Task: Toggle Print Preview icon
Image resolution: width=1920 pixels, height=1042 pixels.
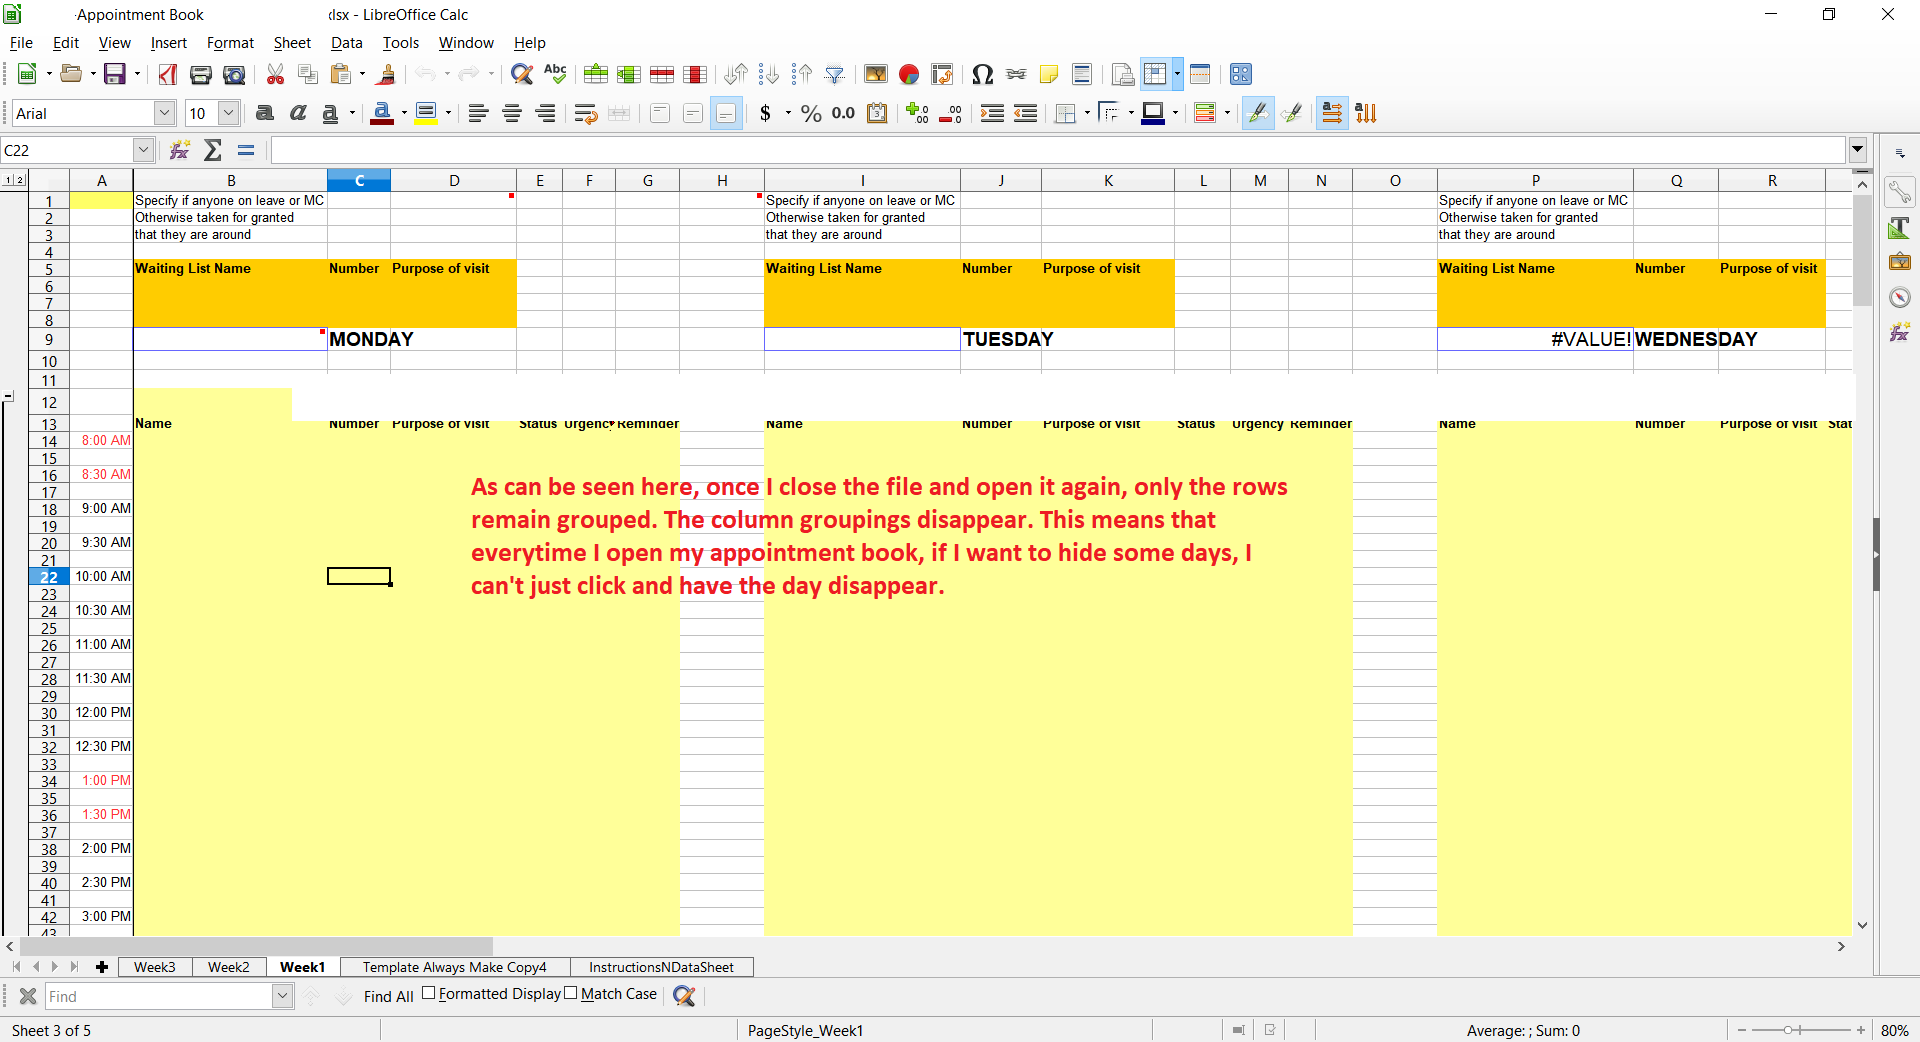Action: pyautogui.click(x=234, y=74)
